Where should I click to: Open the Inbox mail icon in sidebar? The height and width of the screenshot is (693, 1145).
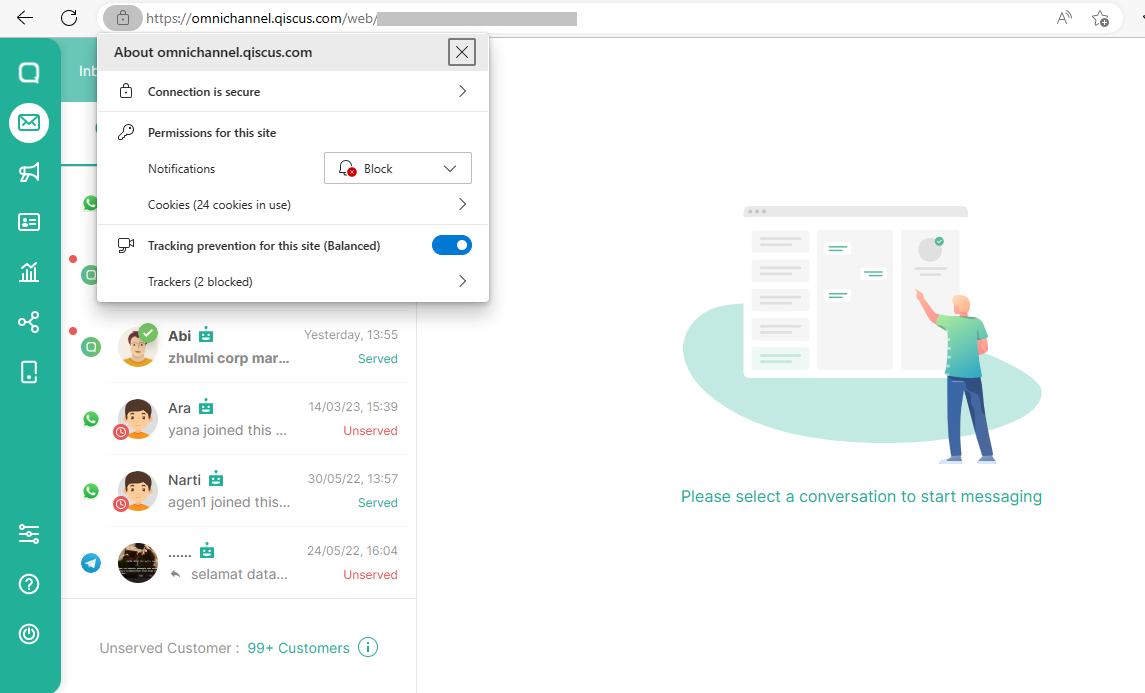(x=29, y=123)
